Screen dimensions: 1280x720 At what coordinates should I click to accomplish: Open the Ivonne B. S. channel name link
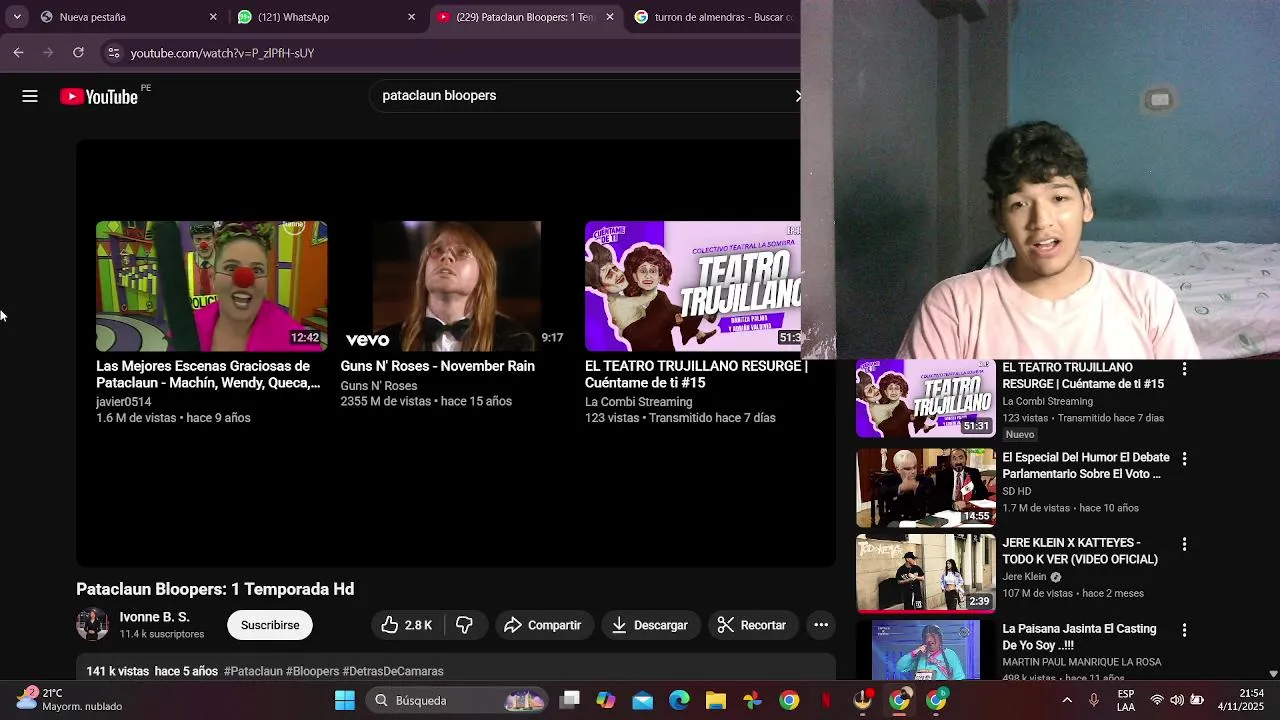pos(154,617)
